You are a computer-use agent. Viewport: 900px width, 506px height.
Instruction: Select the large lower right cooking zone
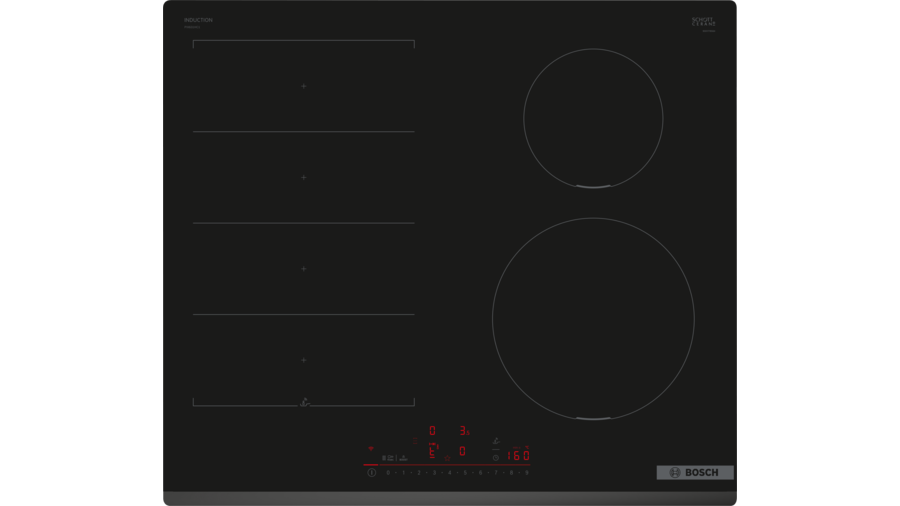[593, 319]
